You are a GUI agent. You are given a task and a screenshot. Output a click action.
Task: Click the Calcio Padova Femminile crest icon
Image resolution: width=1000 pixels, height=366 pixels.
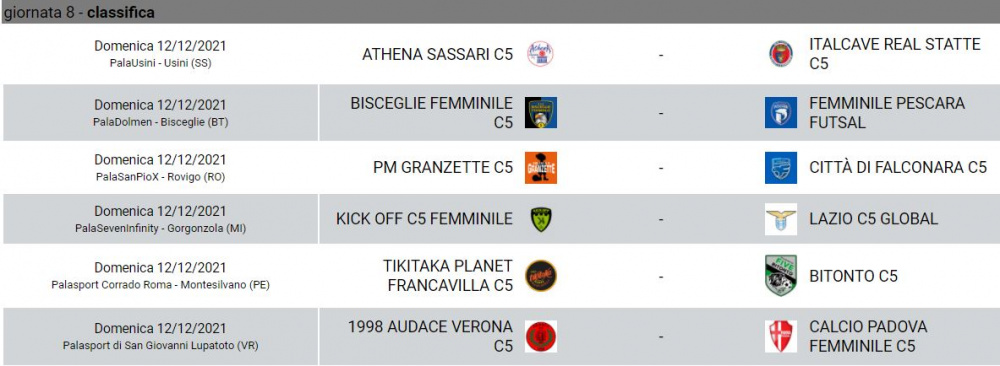tap(781, 337)
